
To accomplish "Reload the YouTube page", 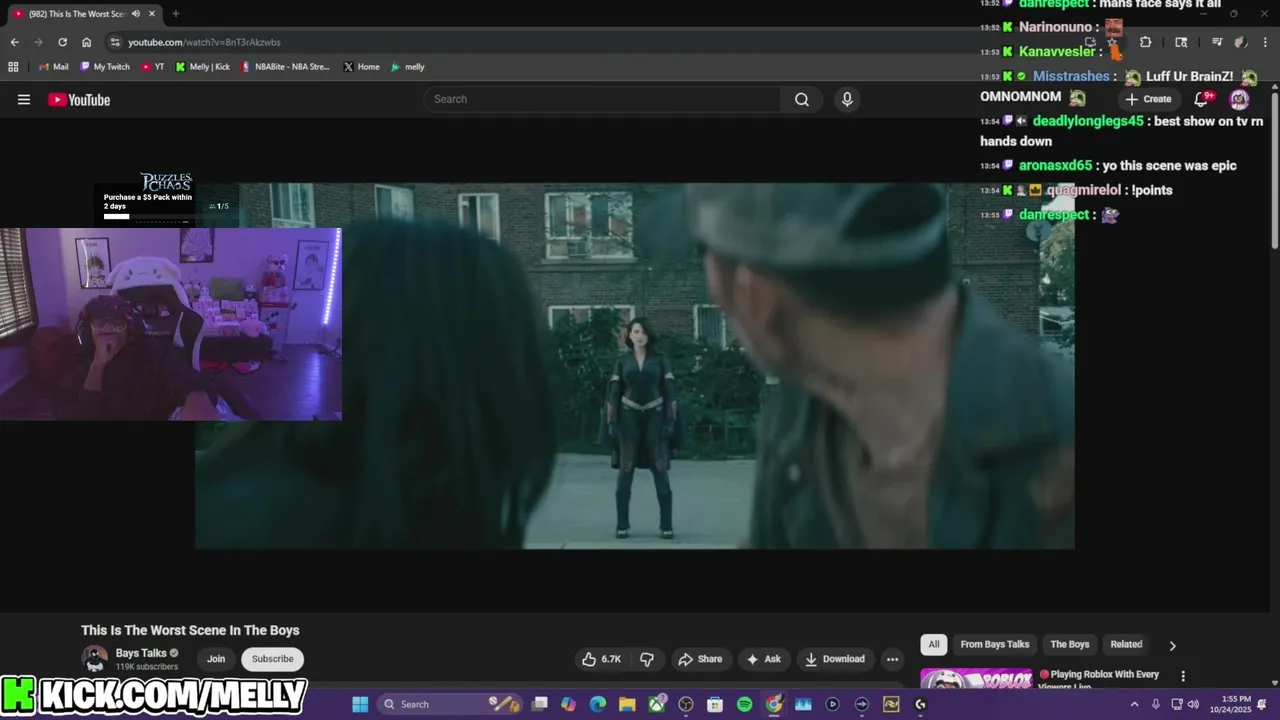I will (62, 42).
